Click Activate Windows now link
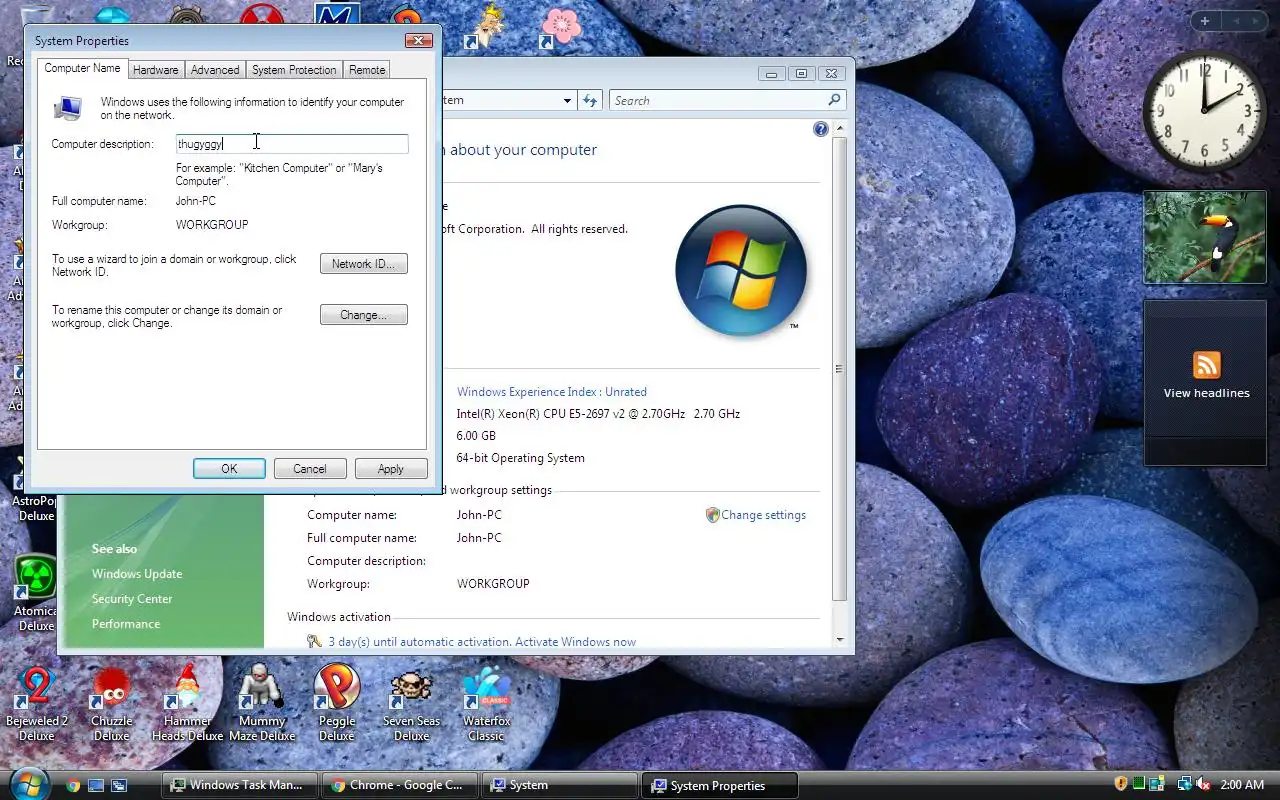Viewport: 1280px width, 800px height. point(575,642)
